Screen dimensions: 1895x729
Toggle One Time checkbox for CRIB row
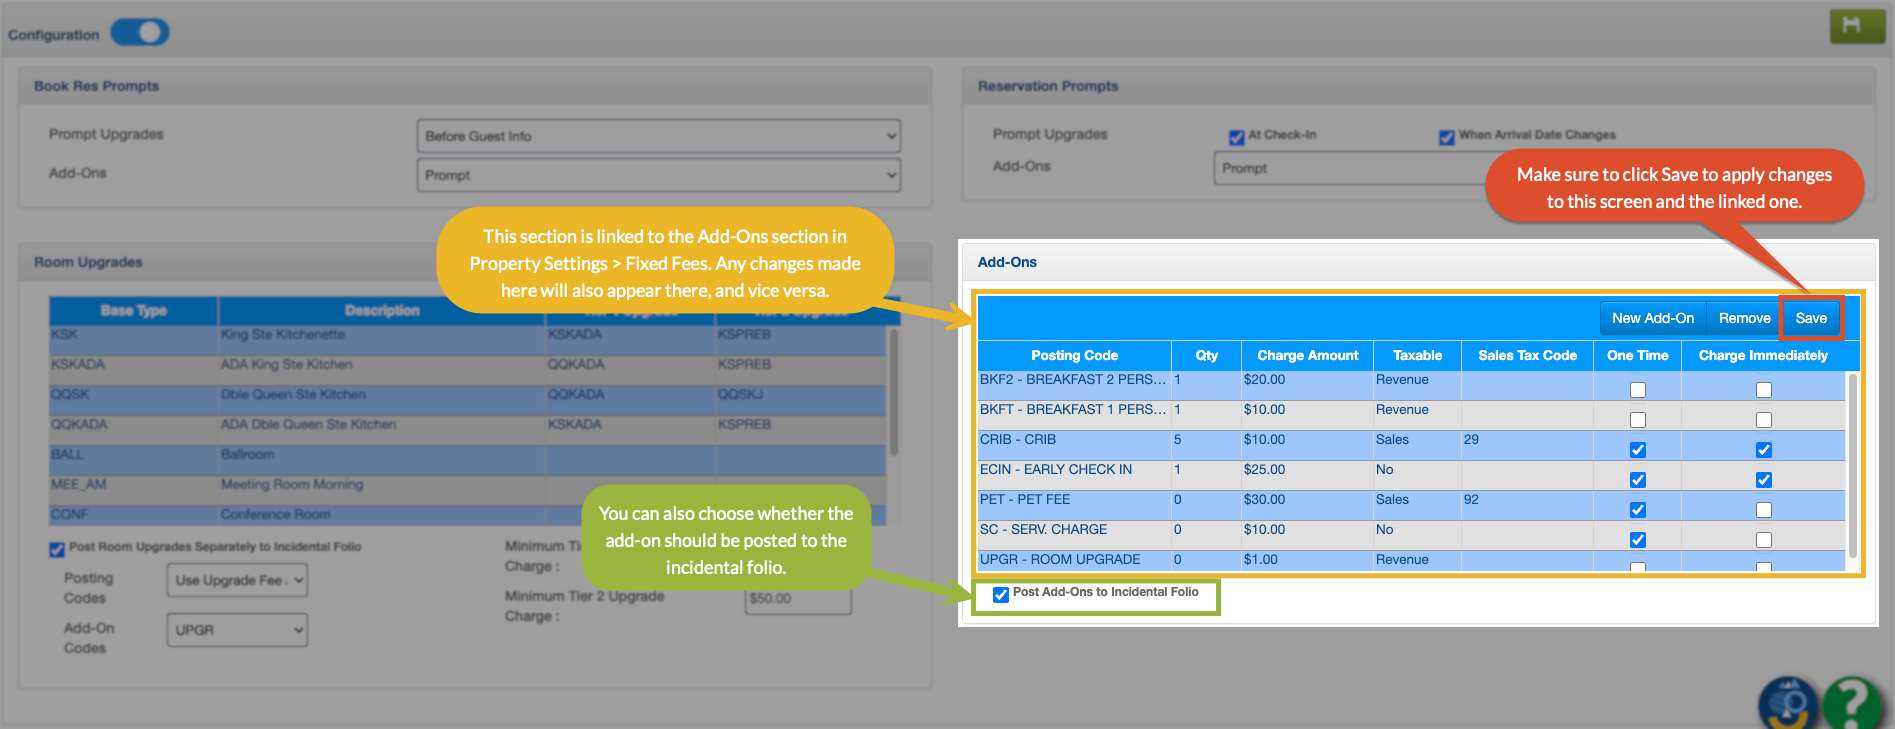(1637, 450)
